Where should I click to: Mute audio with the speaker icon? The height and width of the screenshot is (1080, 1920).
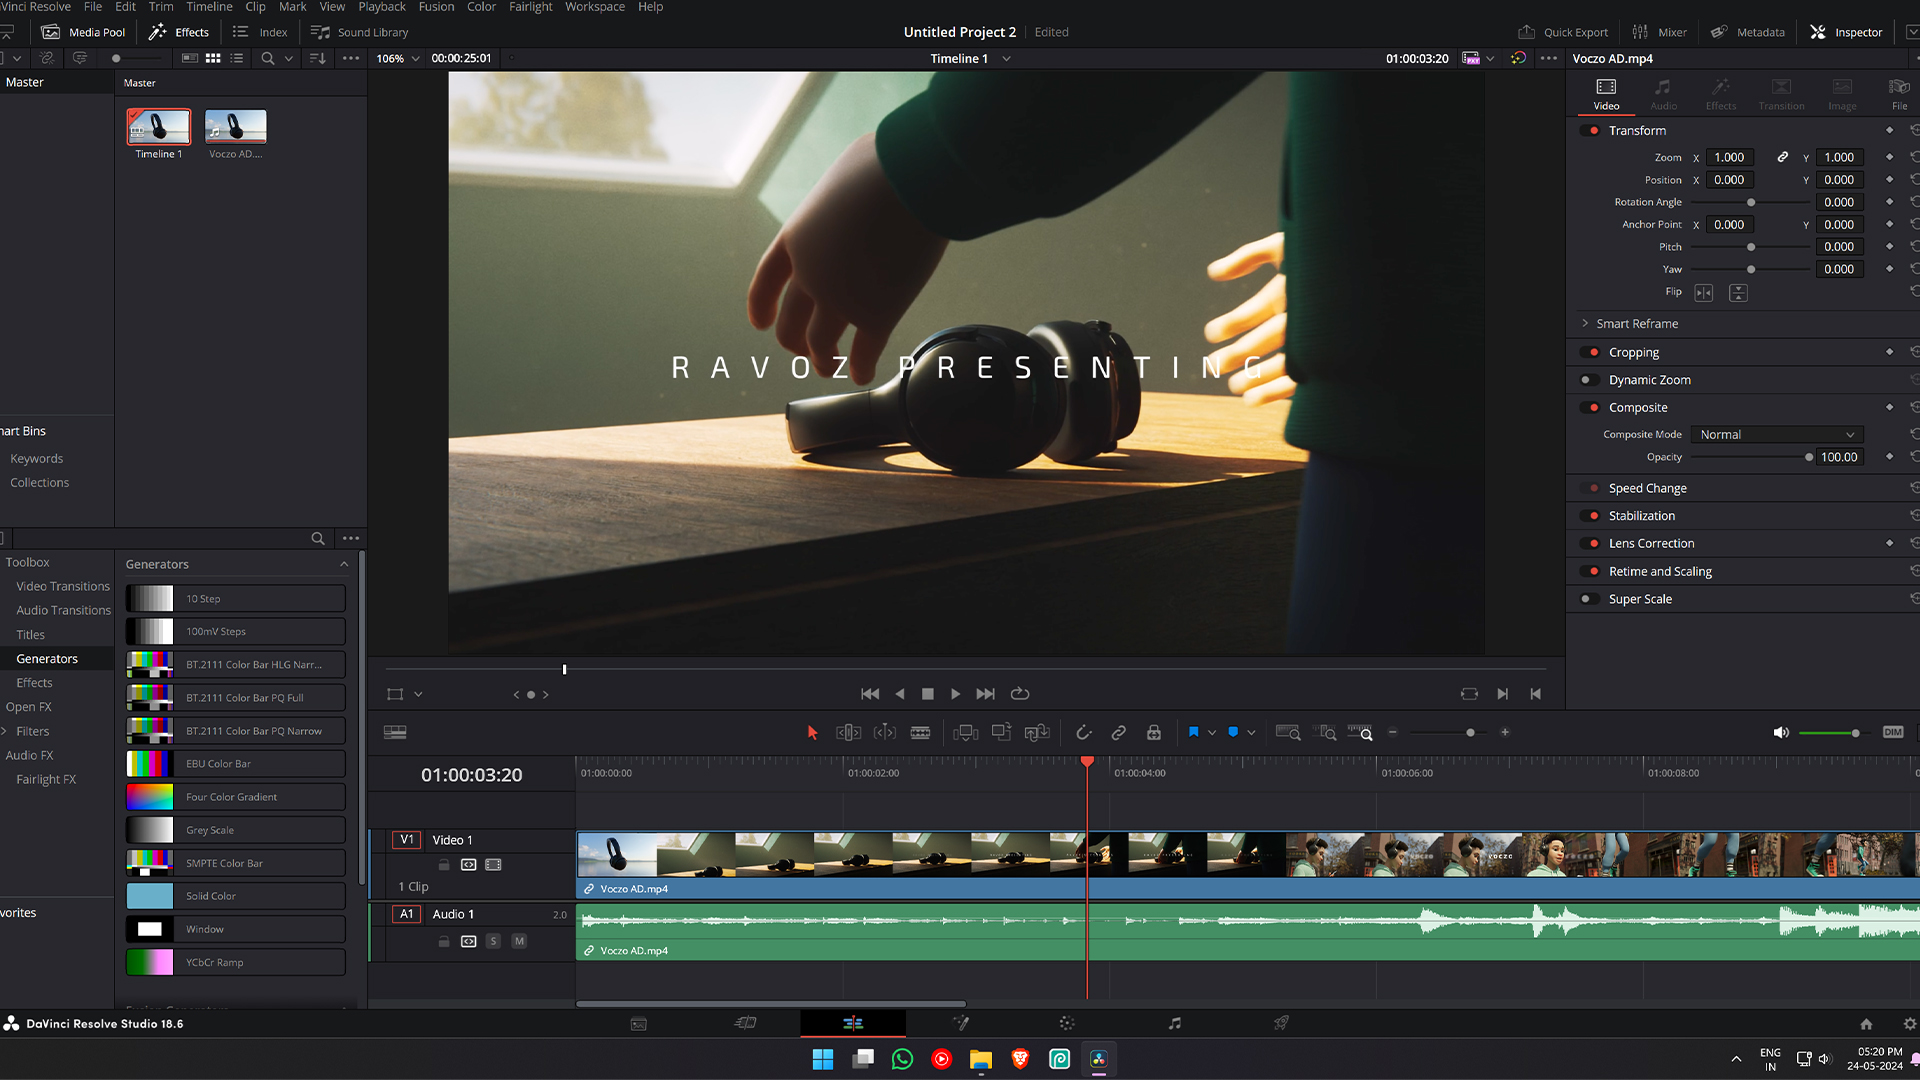click(x=1781, y=733)
